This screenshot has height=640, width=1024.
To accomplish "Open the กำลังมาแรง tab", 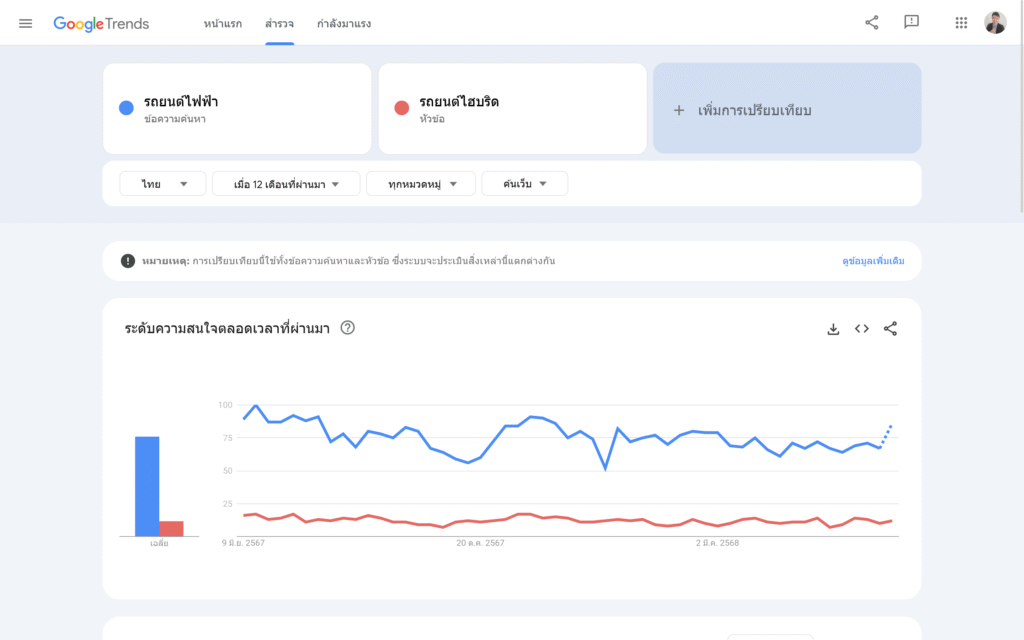I will point(344,24).
